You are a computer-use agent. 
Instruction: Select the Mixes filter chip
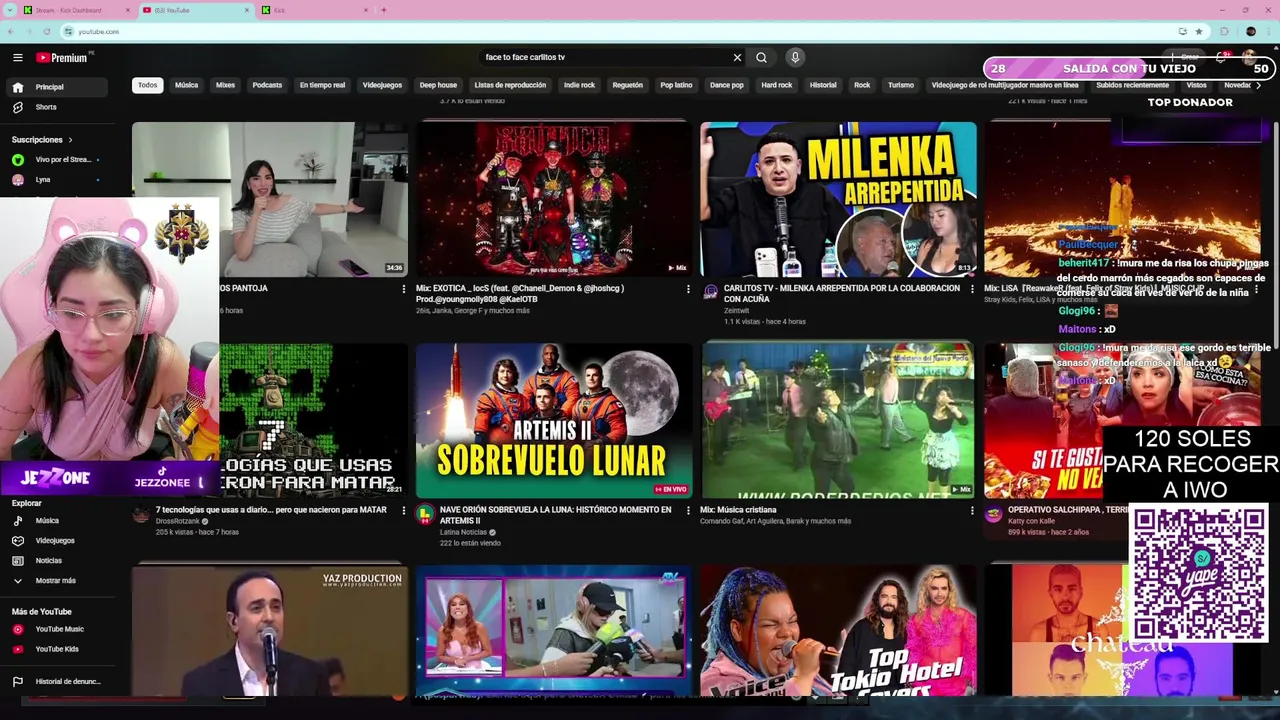point(226,85)
